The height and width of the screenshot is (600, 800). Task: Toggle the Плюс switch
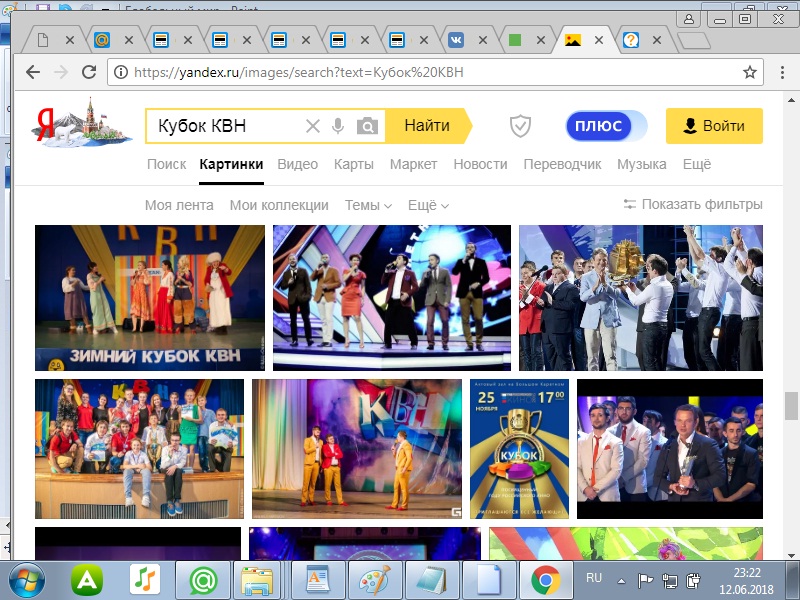(606, 126)
